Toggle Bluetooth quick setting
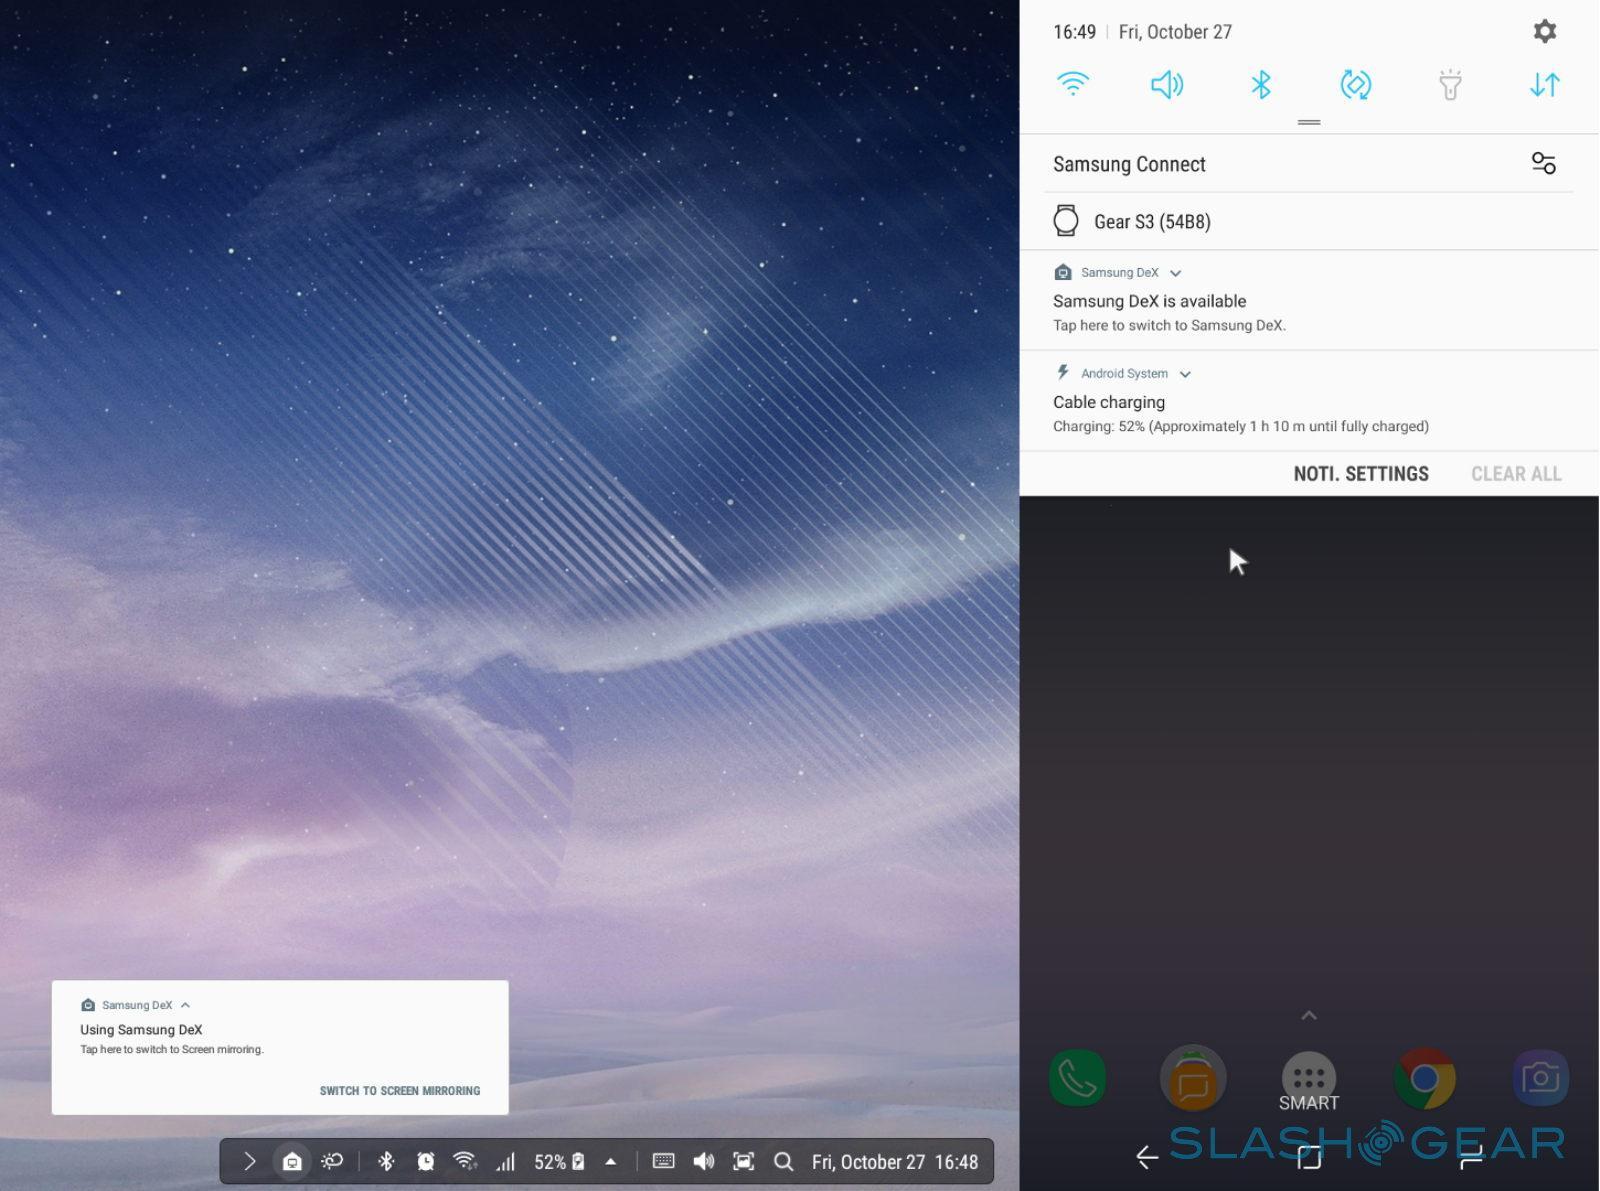The height and width of the screenshot is (1191, 1600). (x=1261, y=84)
